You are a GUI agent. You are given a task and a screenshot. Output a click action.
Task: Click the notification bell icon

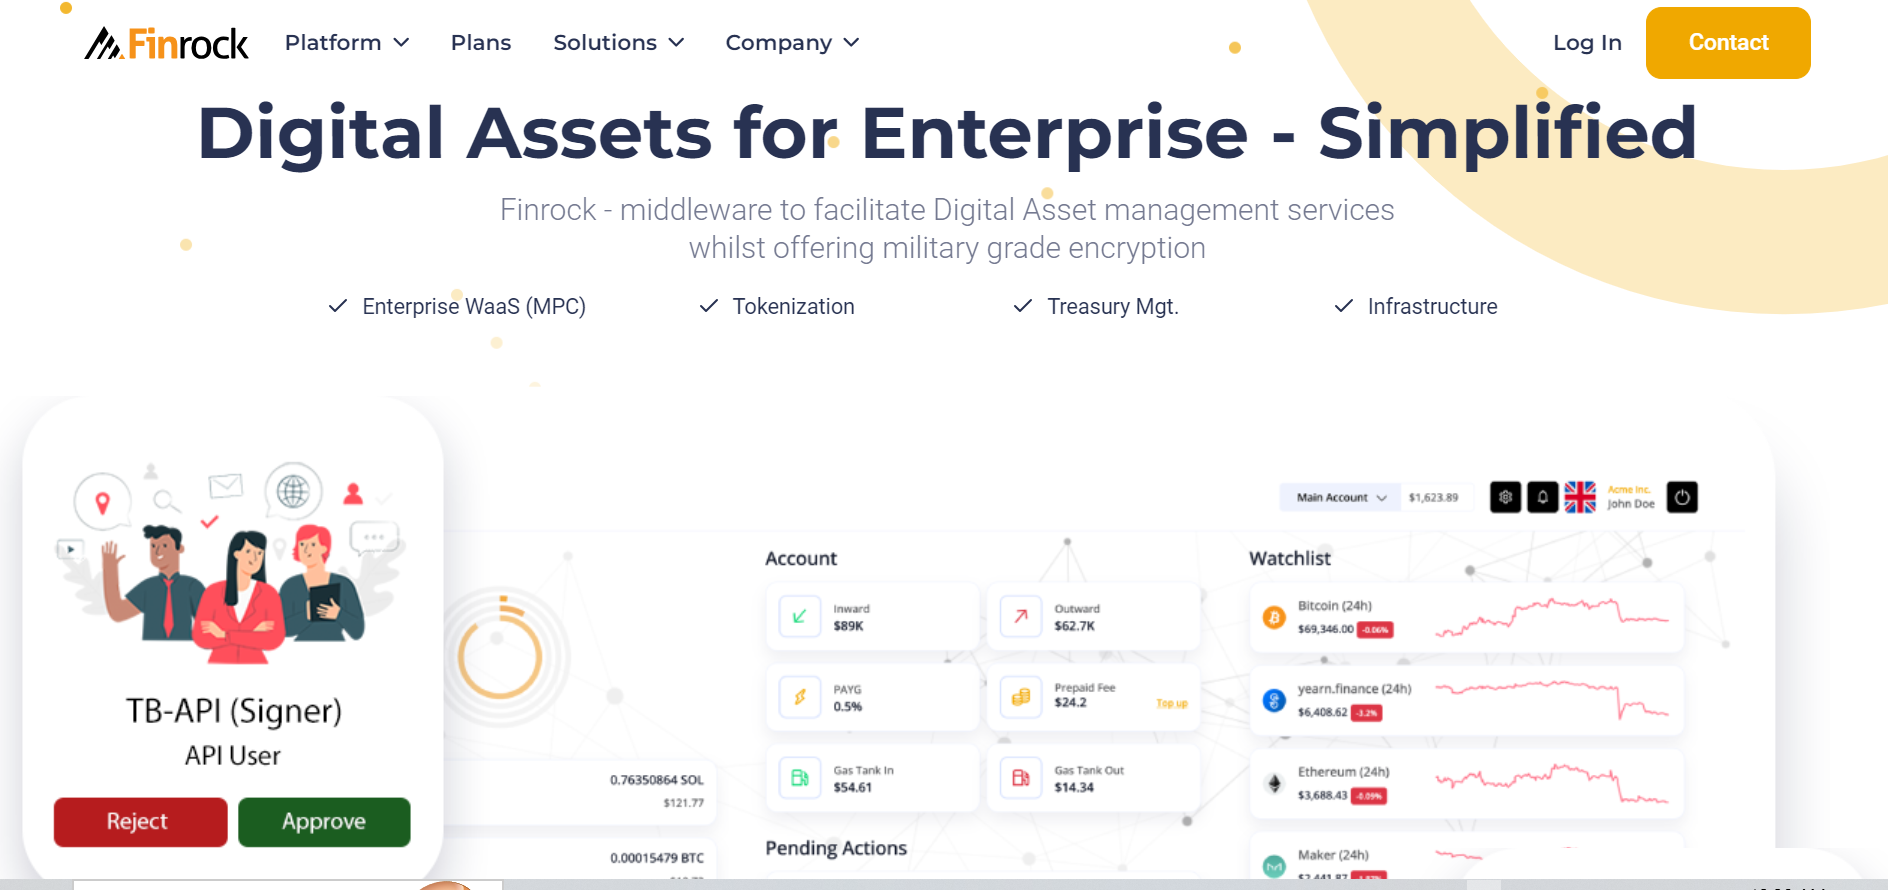[x=1543, y=497]
